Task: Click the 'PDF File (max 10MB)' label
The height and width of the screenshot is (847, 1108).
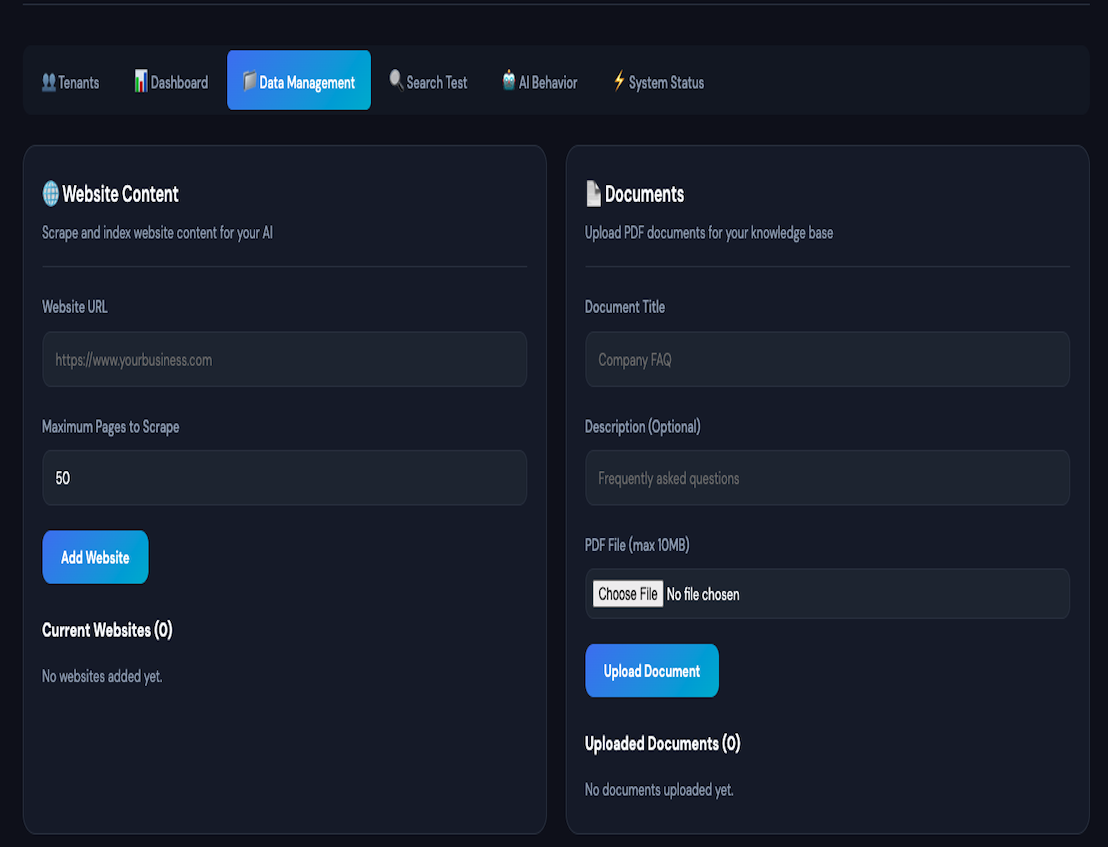Action: click(637, 545)
